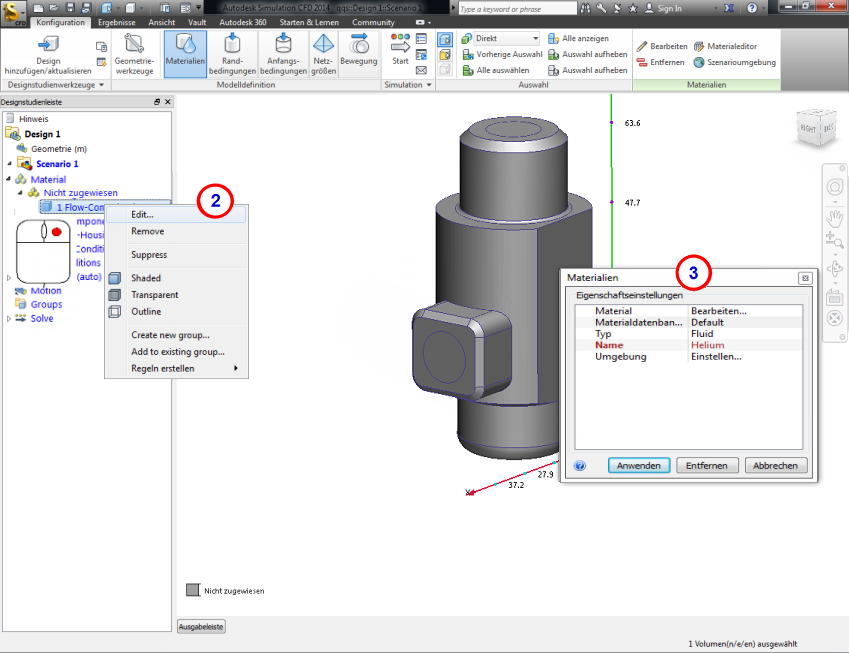Click the ViewCube navigation cube
849x653 pixels.
pyautogui.click(x=817, y=127)
